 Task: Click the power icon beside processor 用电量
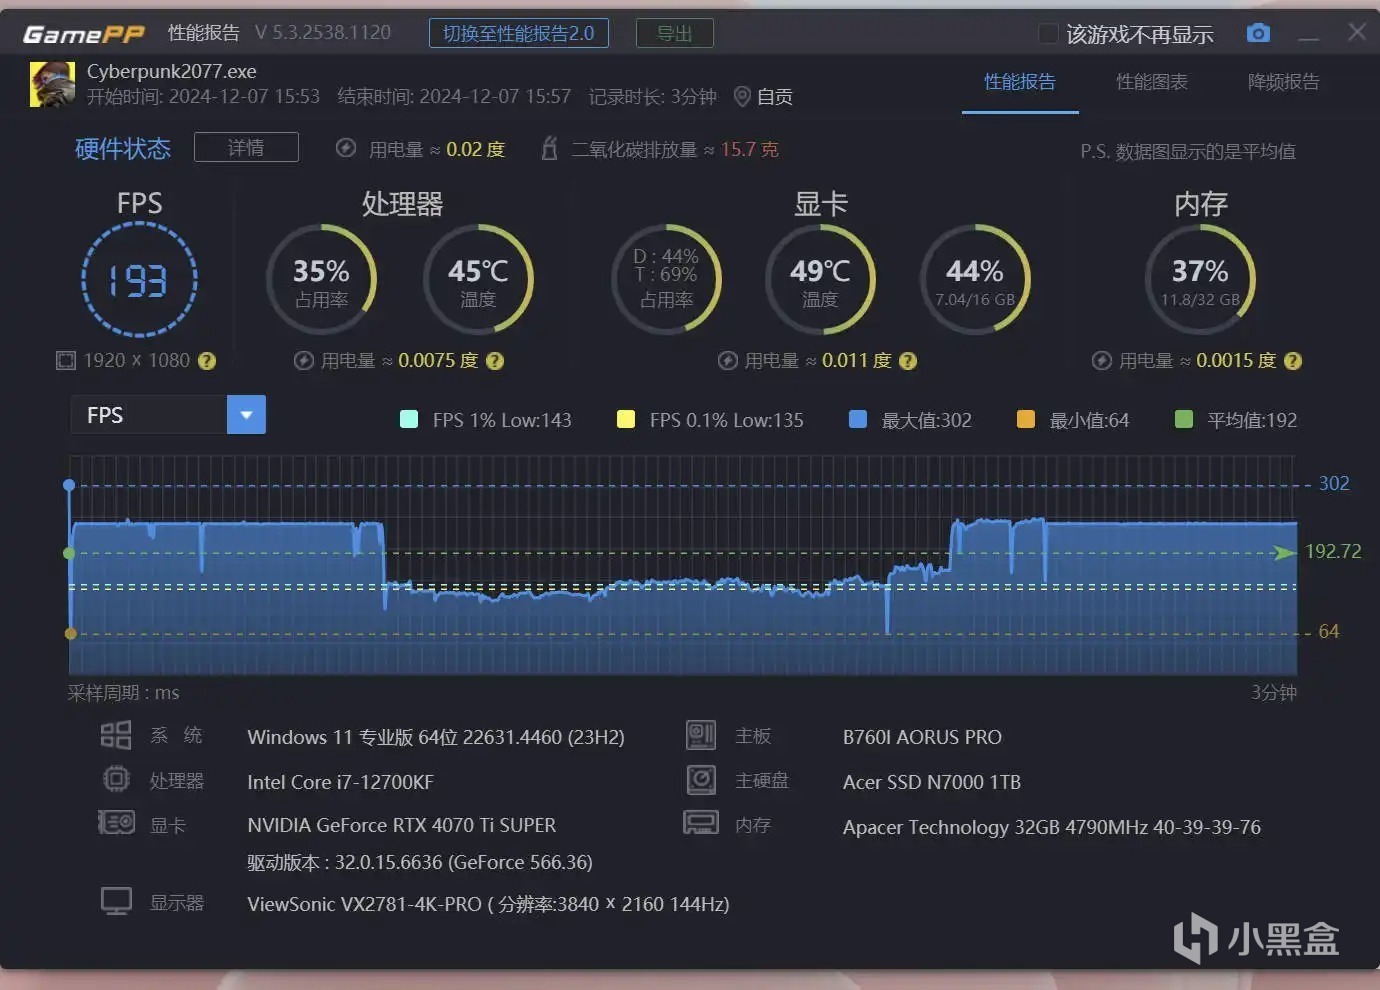(x=304, y=360)
